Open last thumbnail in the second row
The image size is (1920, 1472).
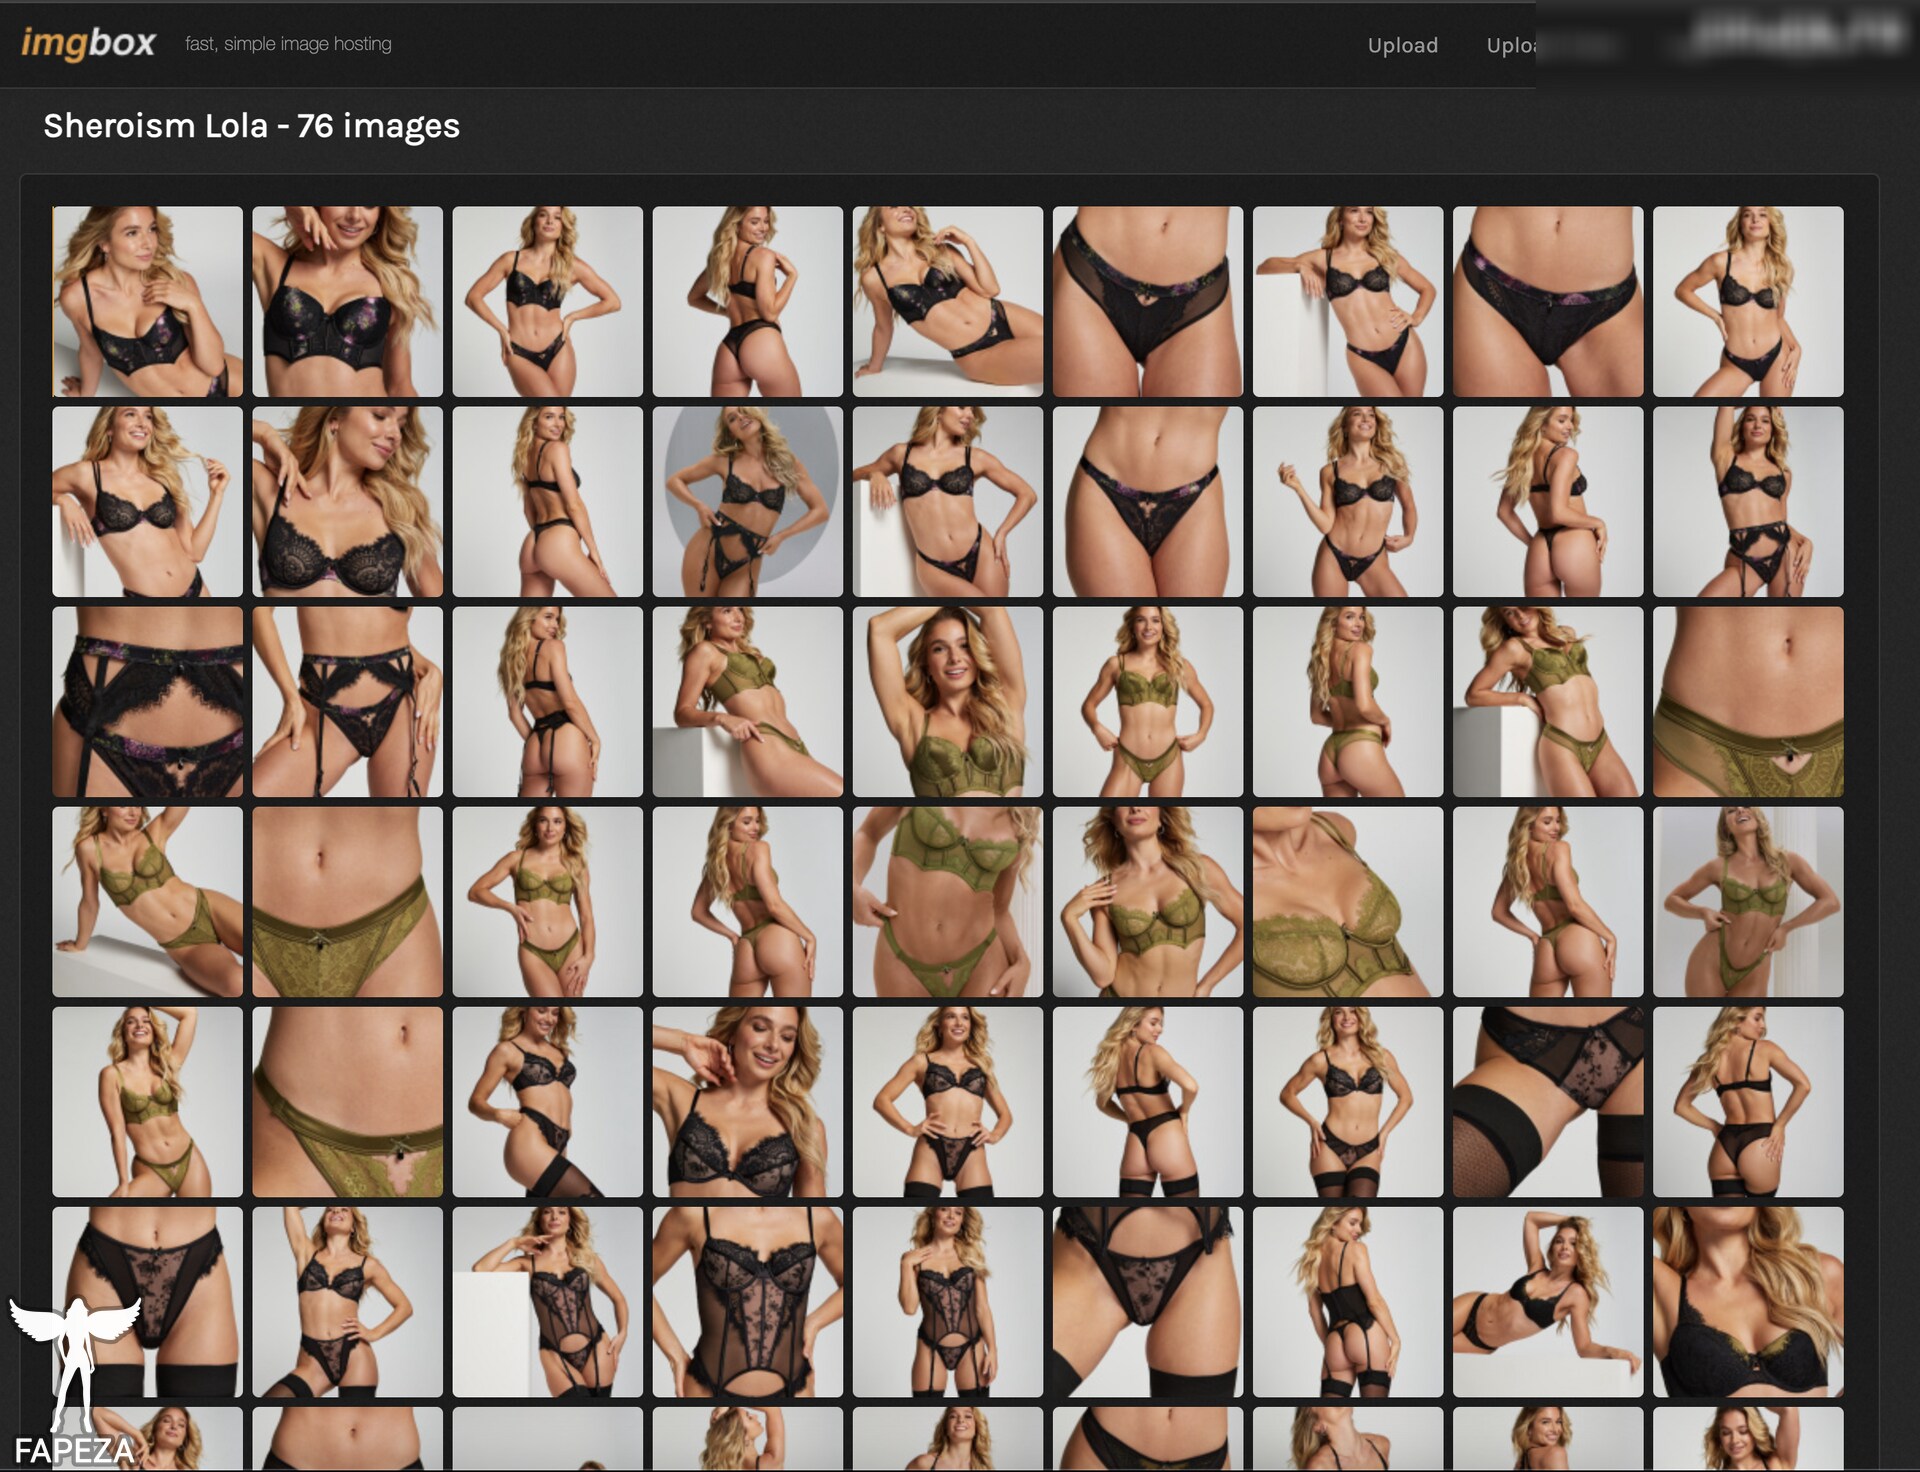click(1748, 502)
